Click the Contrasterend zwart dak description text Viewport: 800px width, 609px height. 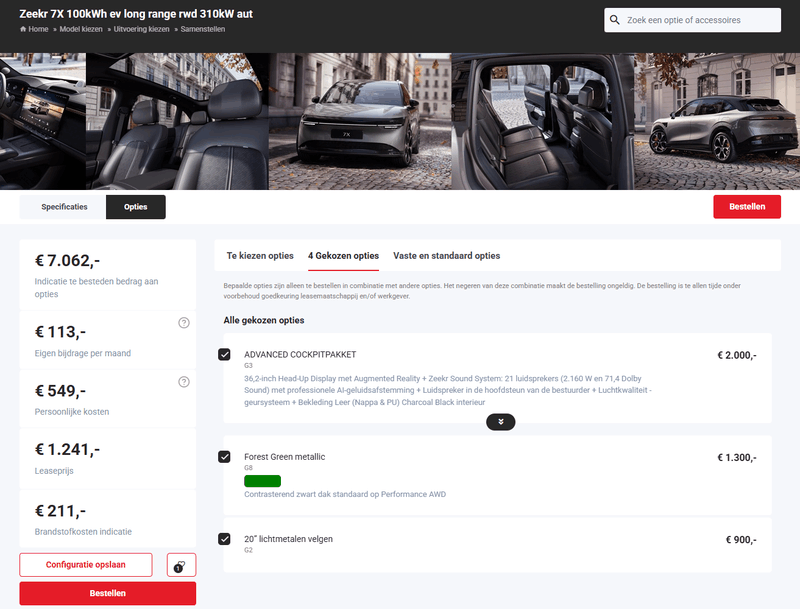click(345, 494)
